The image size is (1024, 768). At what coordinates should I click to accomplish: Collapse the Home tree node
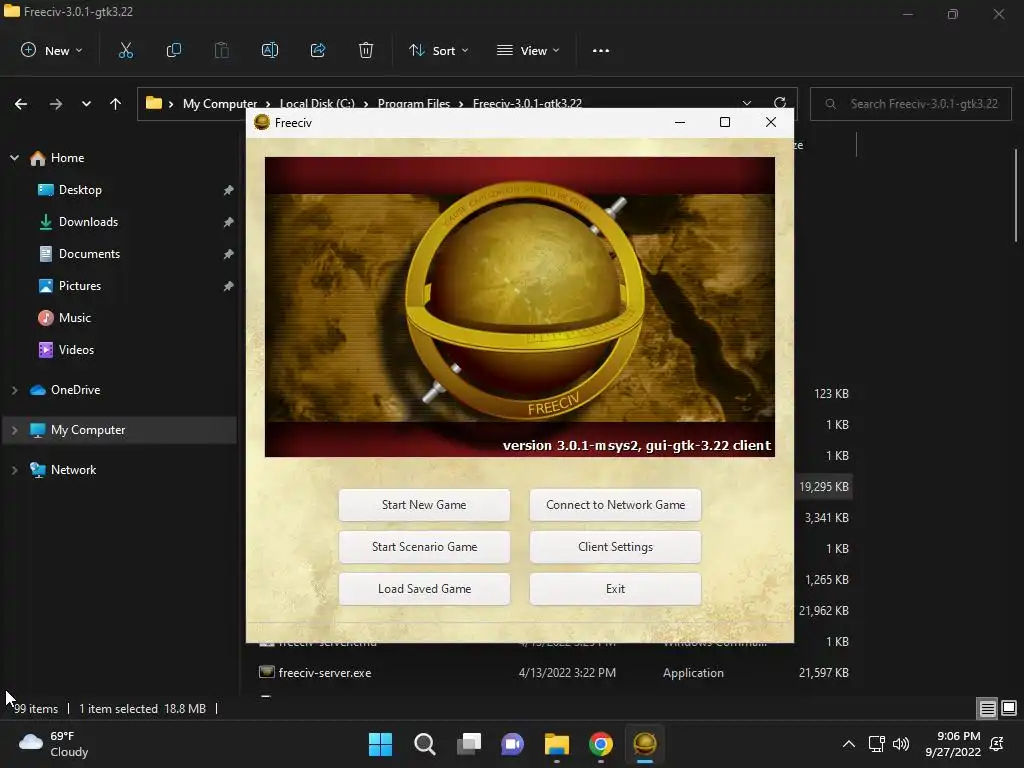tap(14, 158)
